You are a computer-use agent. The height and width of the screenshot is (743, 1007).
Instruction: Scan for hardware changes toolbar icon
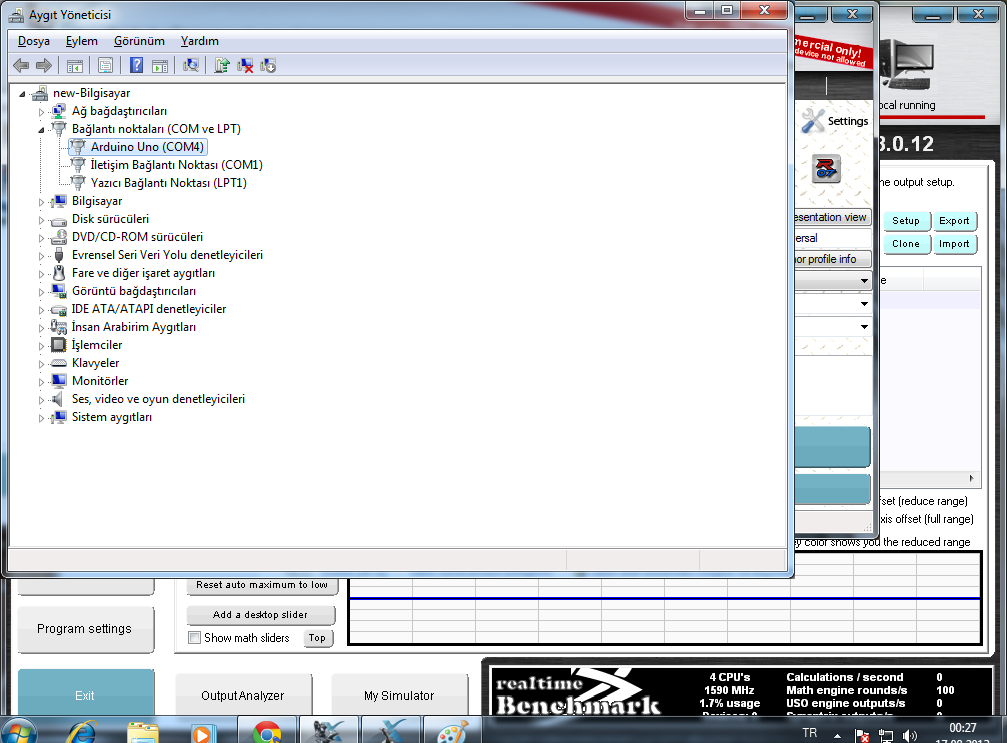(x=191, y=66)
